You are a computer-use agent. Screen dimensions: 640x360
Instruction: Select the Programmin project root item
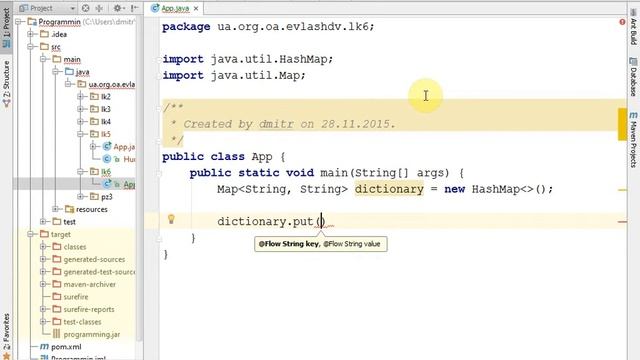point(60,21)
